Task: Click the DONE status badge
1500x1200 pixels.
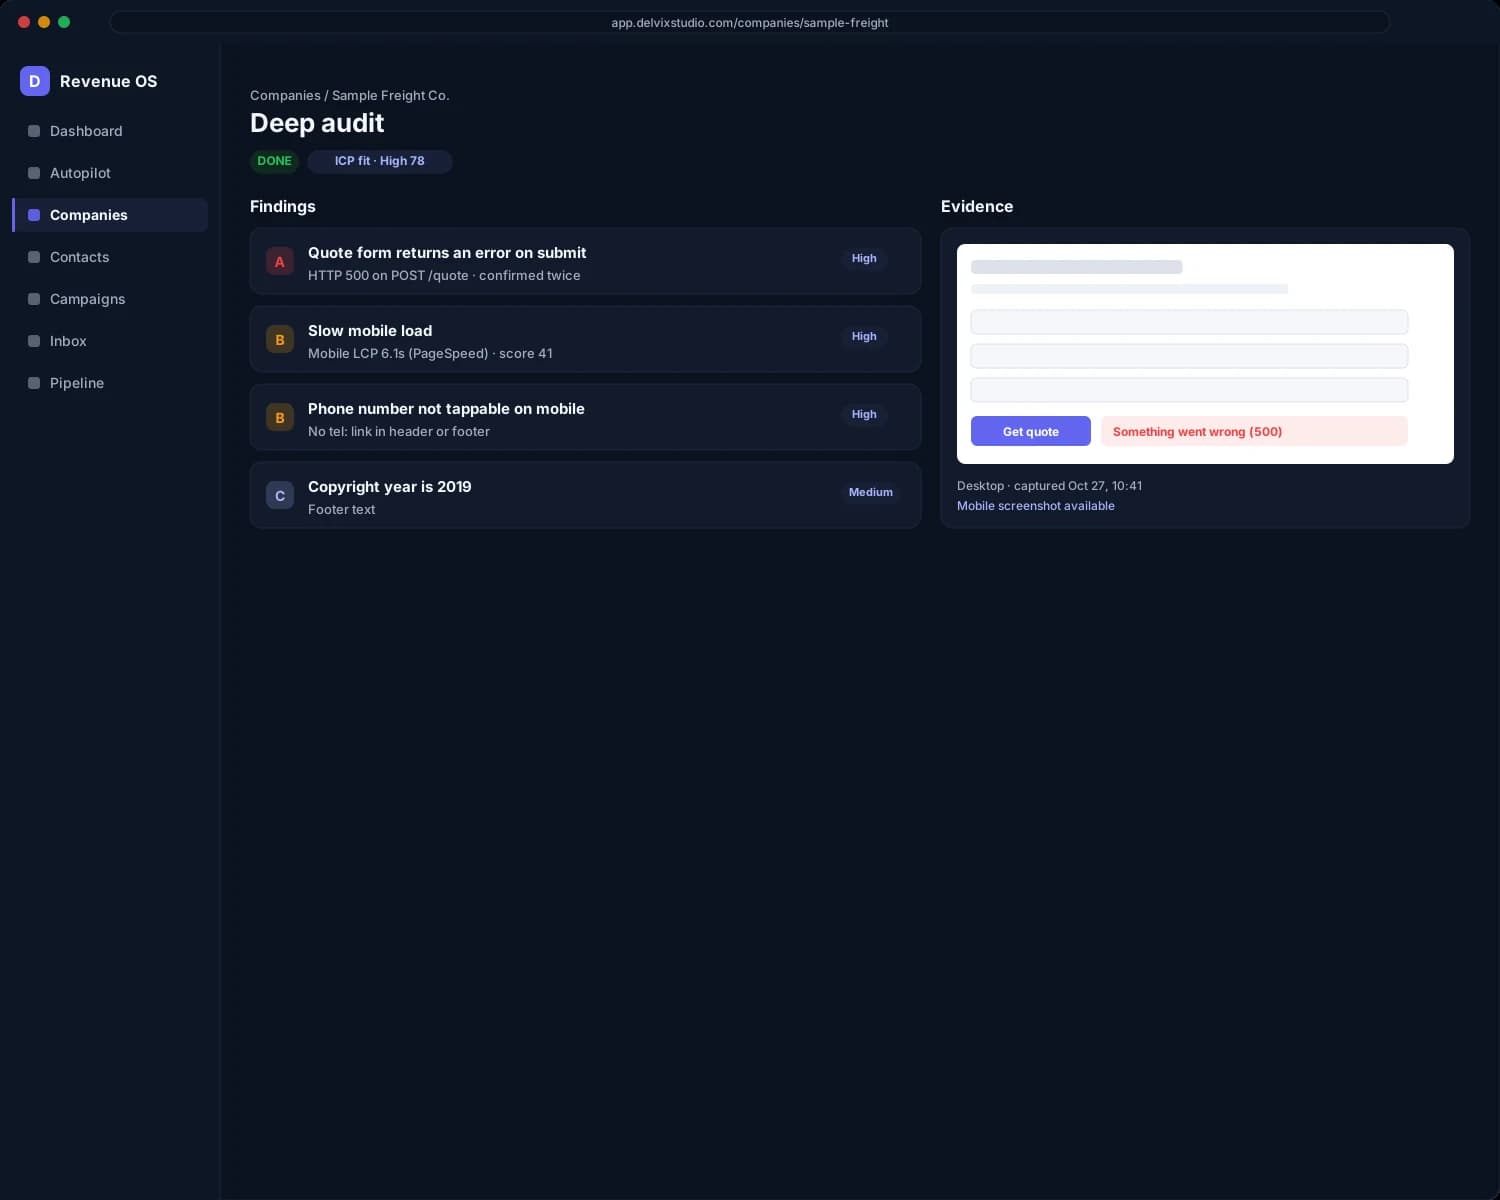Action: pyautogui.click(x=274, y=161)
